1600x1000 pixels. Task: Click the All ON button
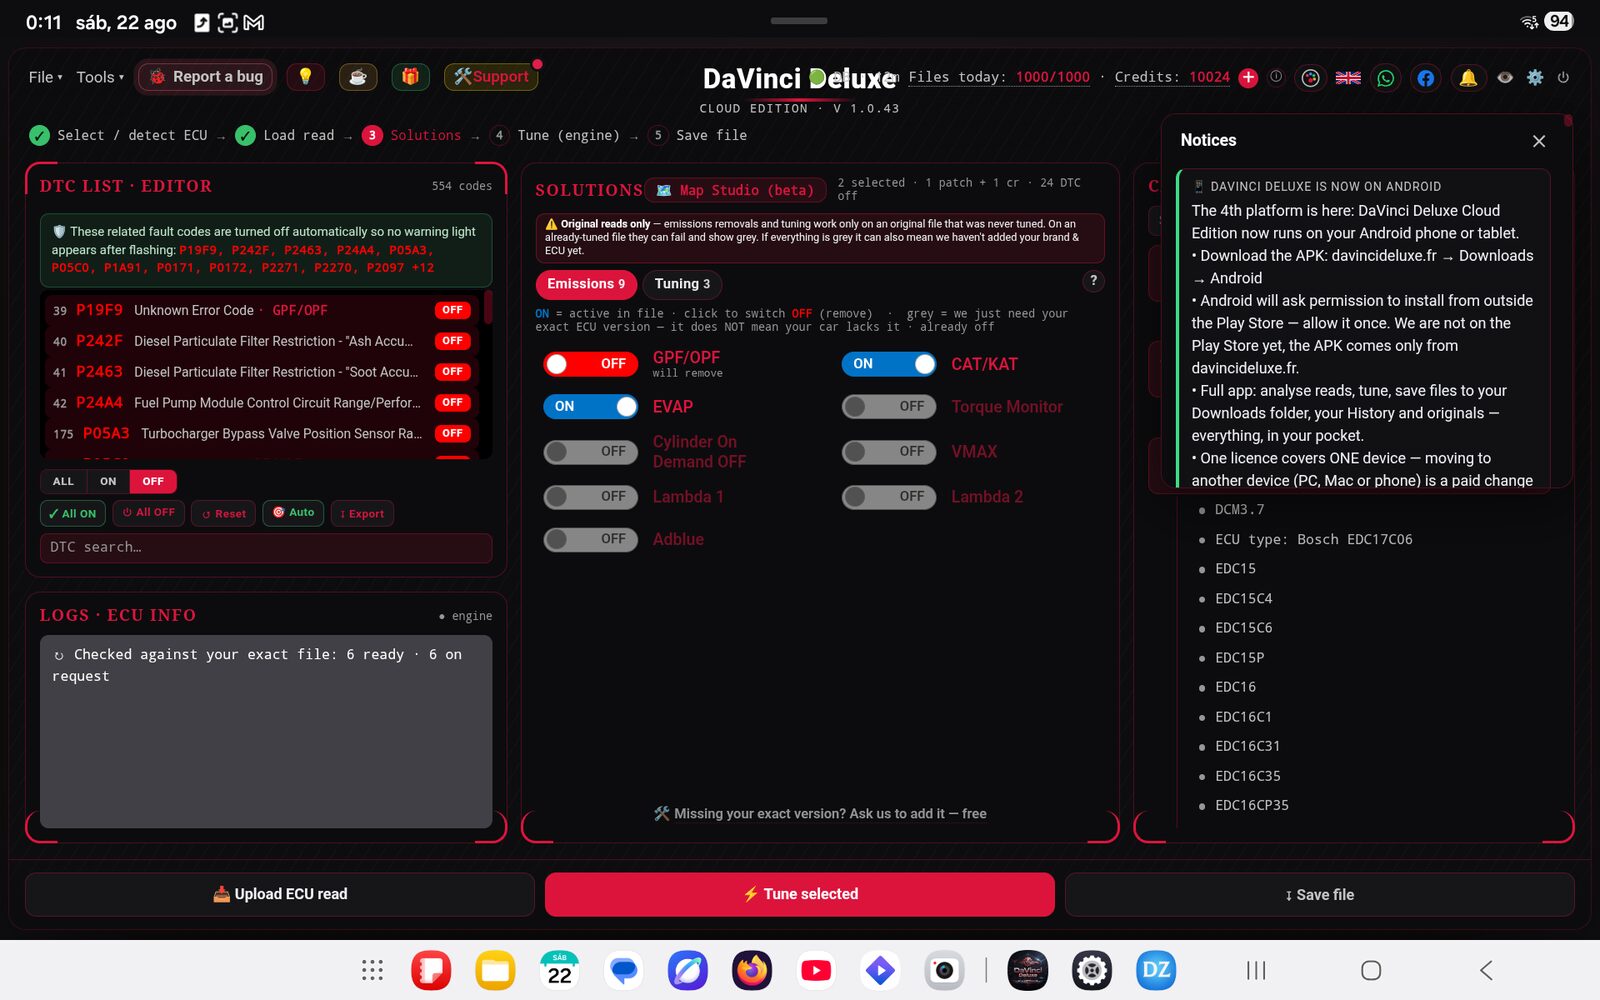point(73,513)
